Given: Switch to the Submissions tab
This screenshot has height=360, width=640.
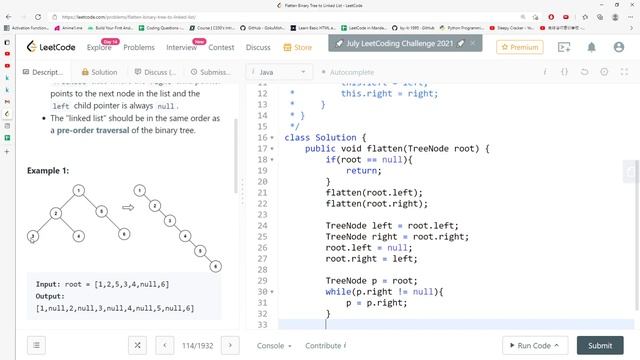Looking at the screenshot, I should coord(211,72).
